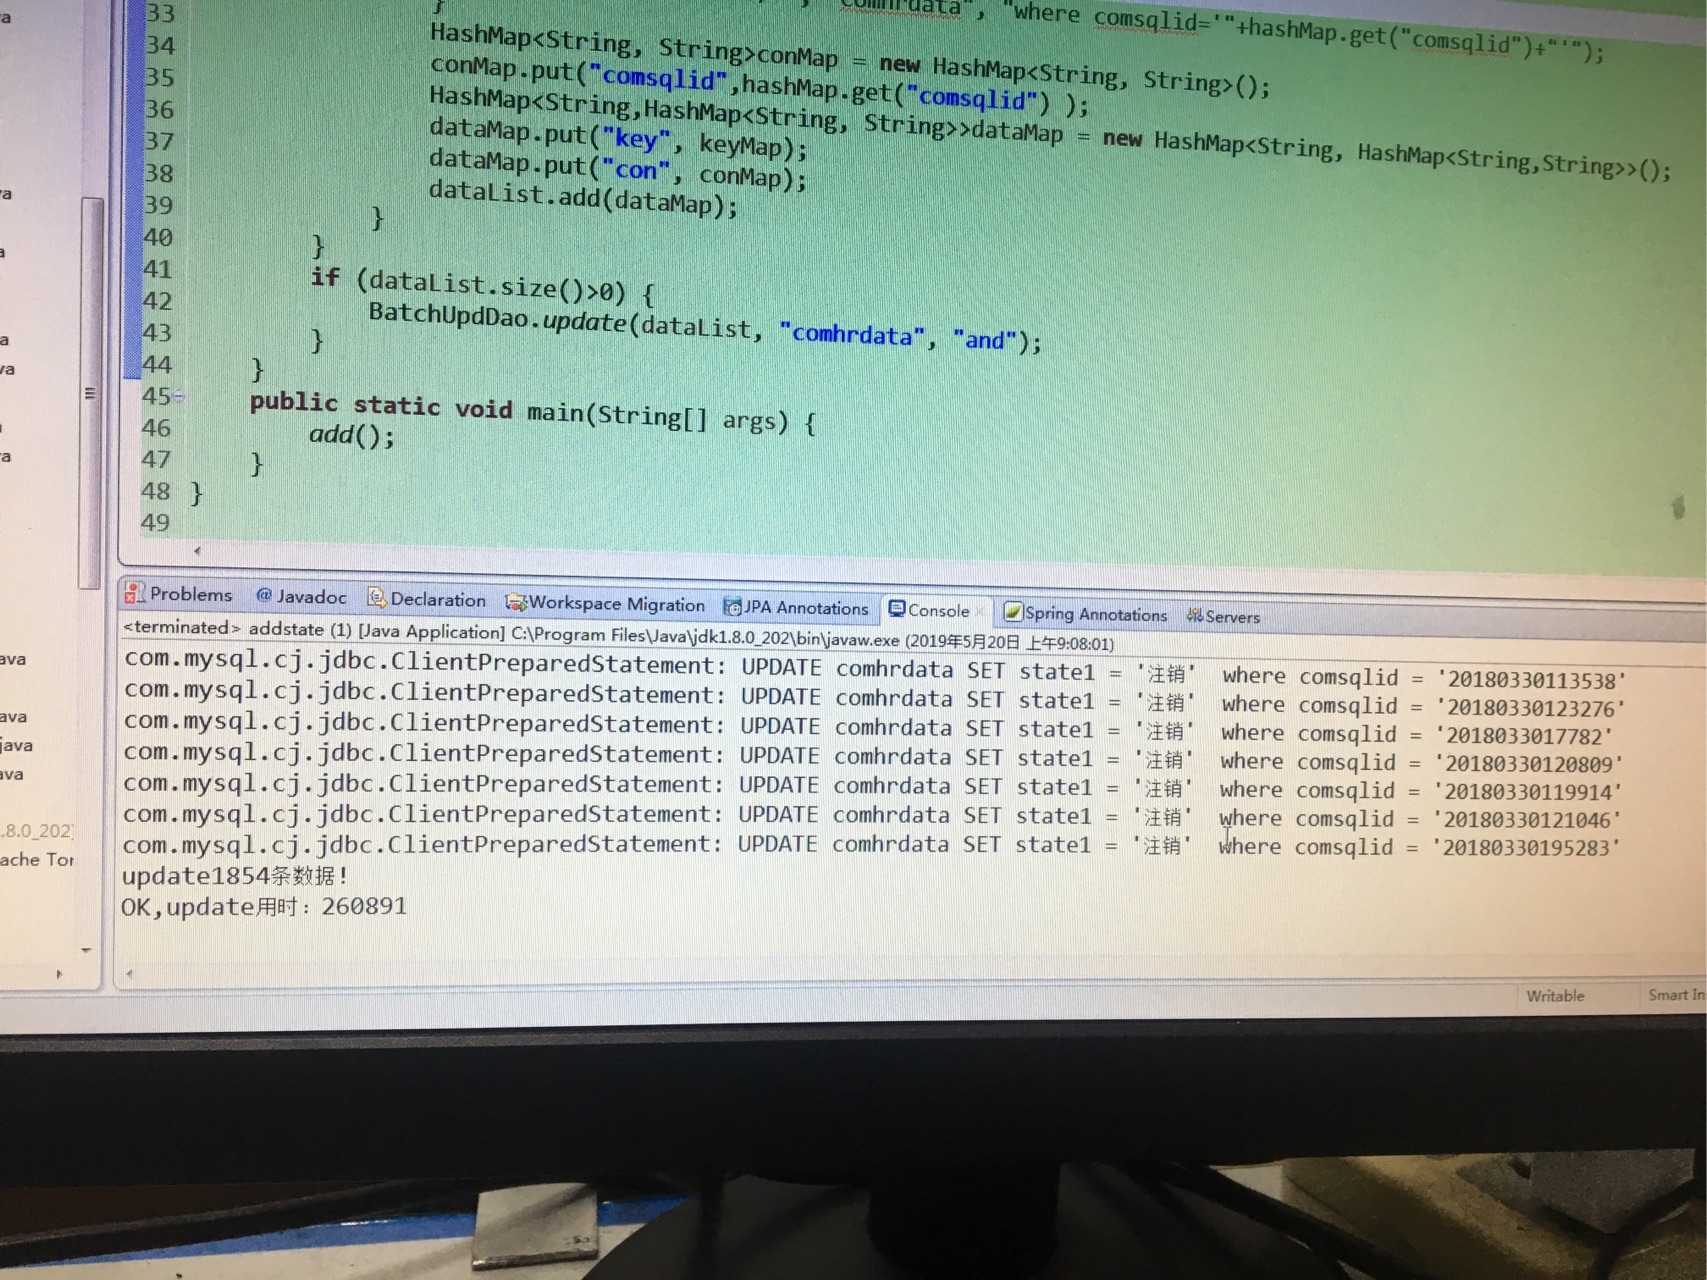Click the JPA Annotations tab icon
This screenshot has width=1707, height=1280.
[733, 607]
